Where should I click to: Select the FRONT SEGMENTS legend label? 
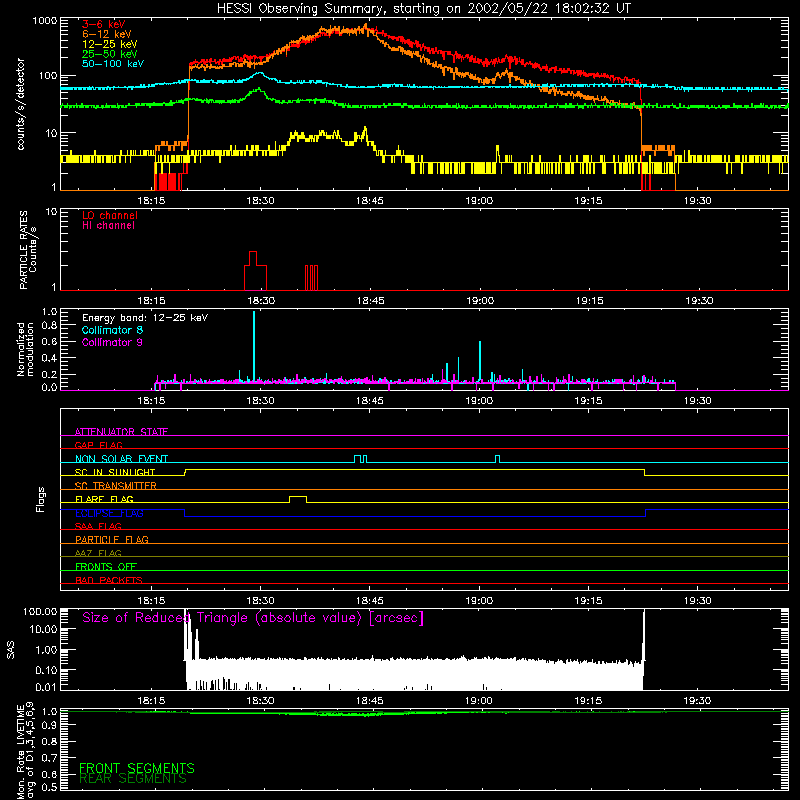point(137,768)
